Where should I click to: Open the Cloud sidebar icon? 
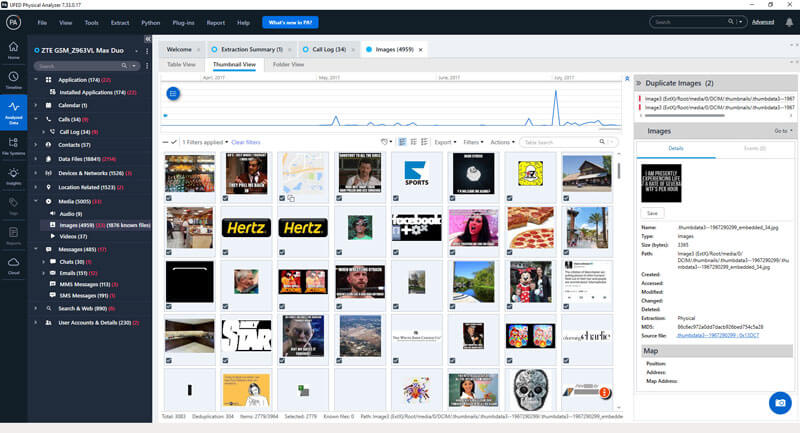tap(13, 265)
